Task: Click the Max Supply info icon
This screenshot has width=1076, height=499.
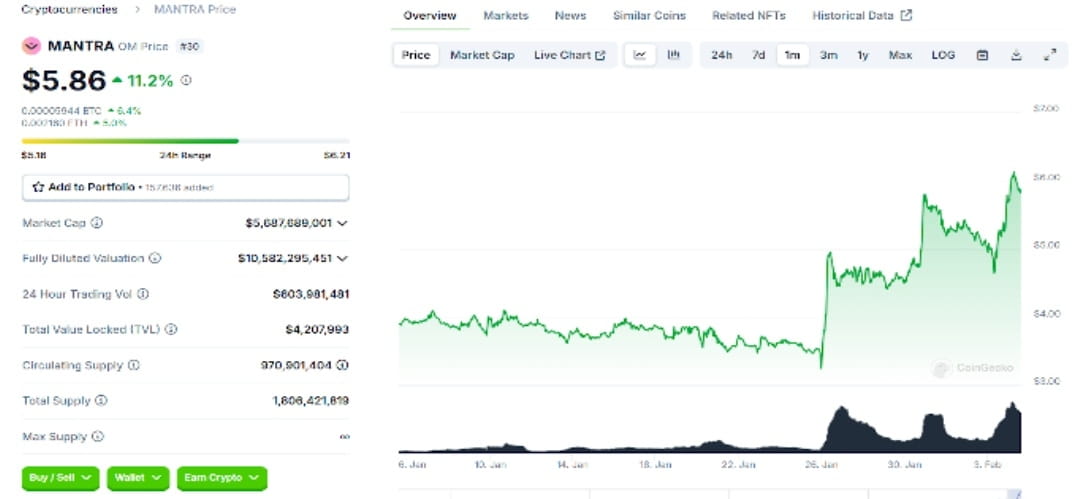Action: pyautogui.click(x=97, y=437)
